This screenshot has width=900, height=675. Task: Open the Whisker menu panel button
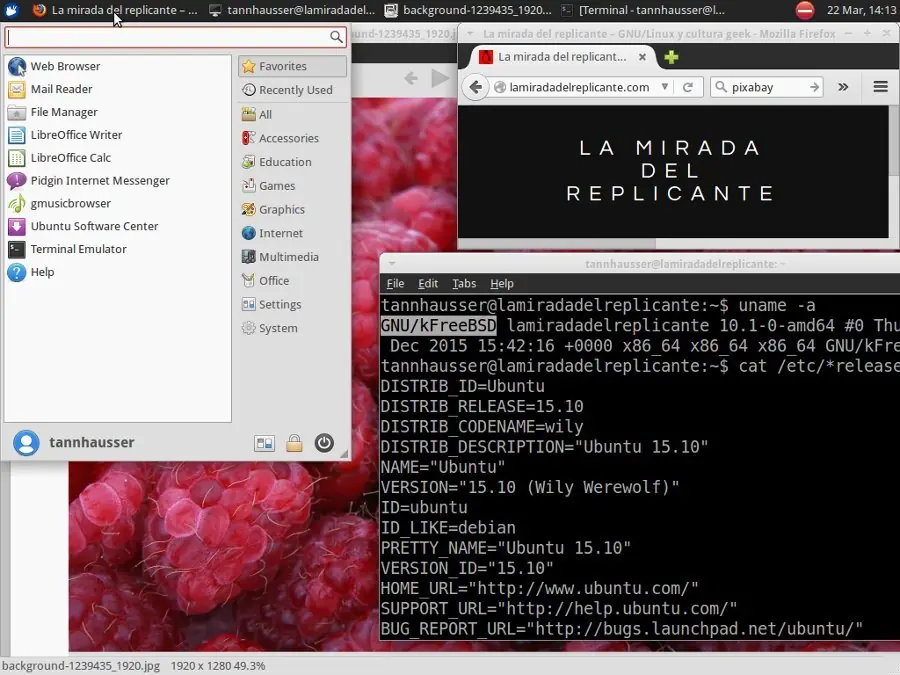11,10
